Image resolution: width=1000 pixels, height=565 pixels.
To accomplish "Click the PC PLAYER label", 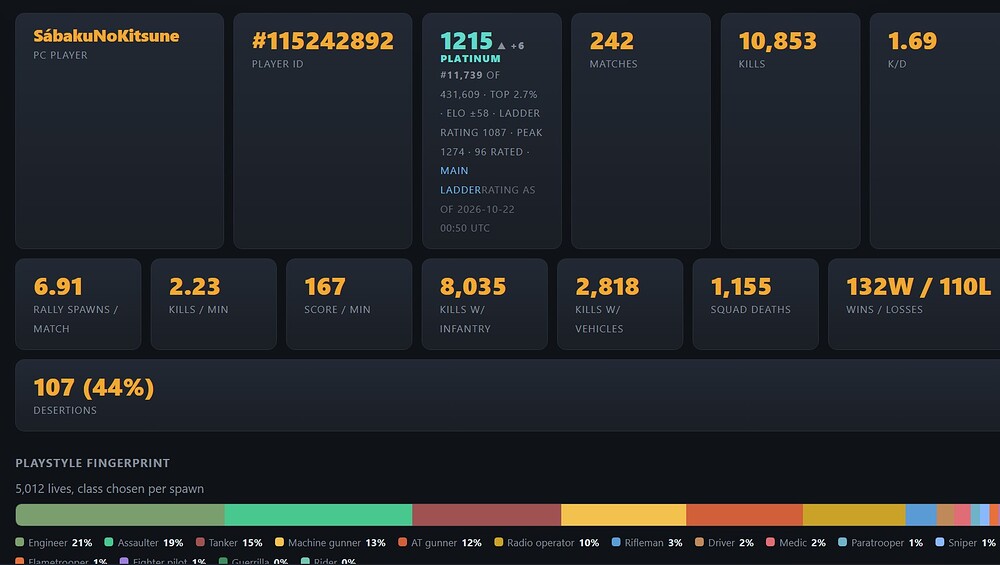I will click(x=61, y=55).
